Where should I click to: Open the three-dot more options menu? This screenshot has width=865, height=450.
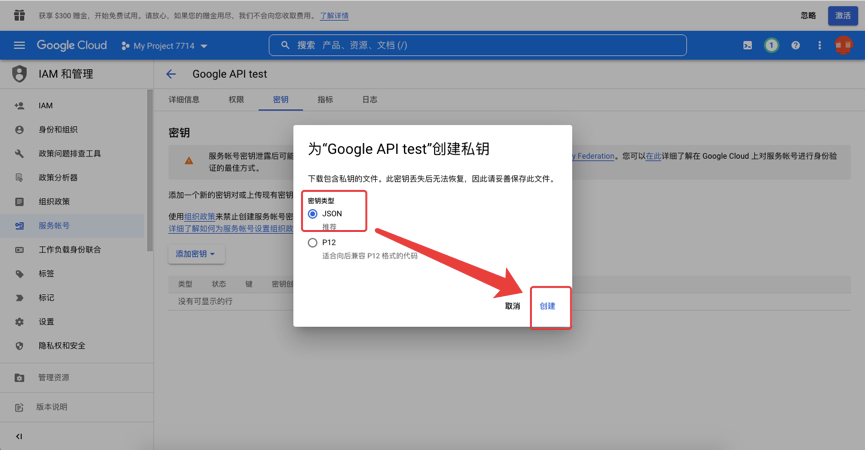pyautogui.click(x=819, y=45)
